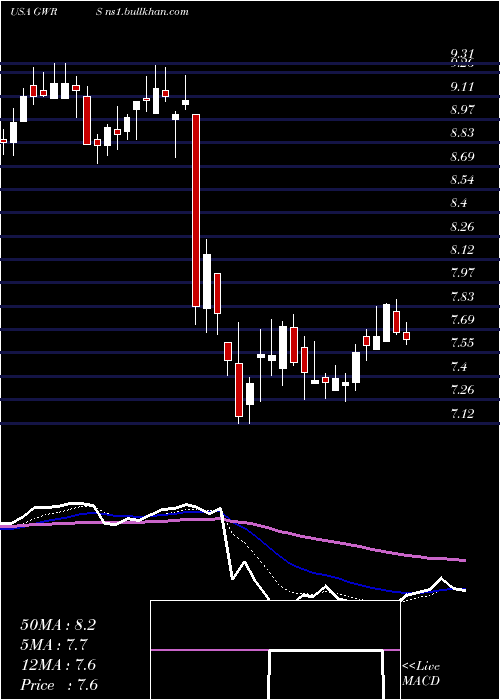Click the 7.4 price axis label
Image resolution: width=500 pixels, height=700 pixels.
point(459,367)
